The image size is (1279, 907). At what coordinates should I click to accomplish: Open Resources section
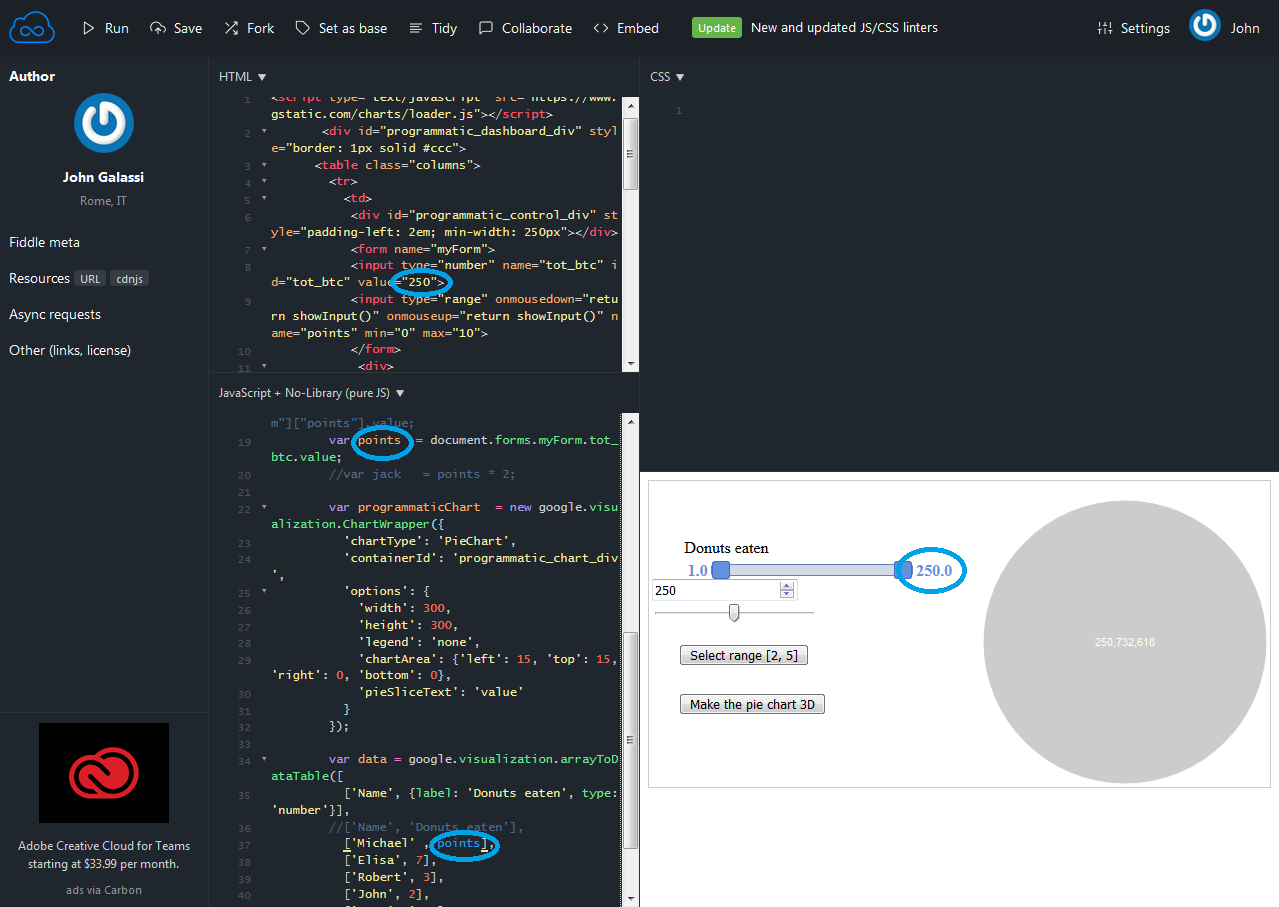39,278
